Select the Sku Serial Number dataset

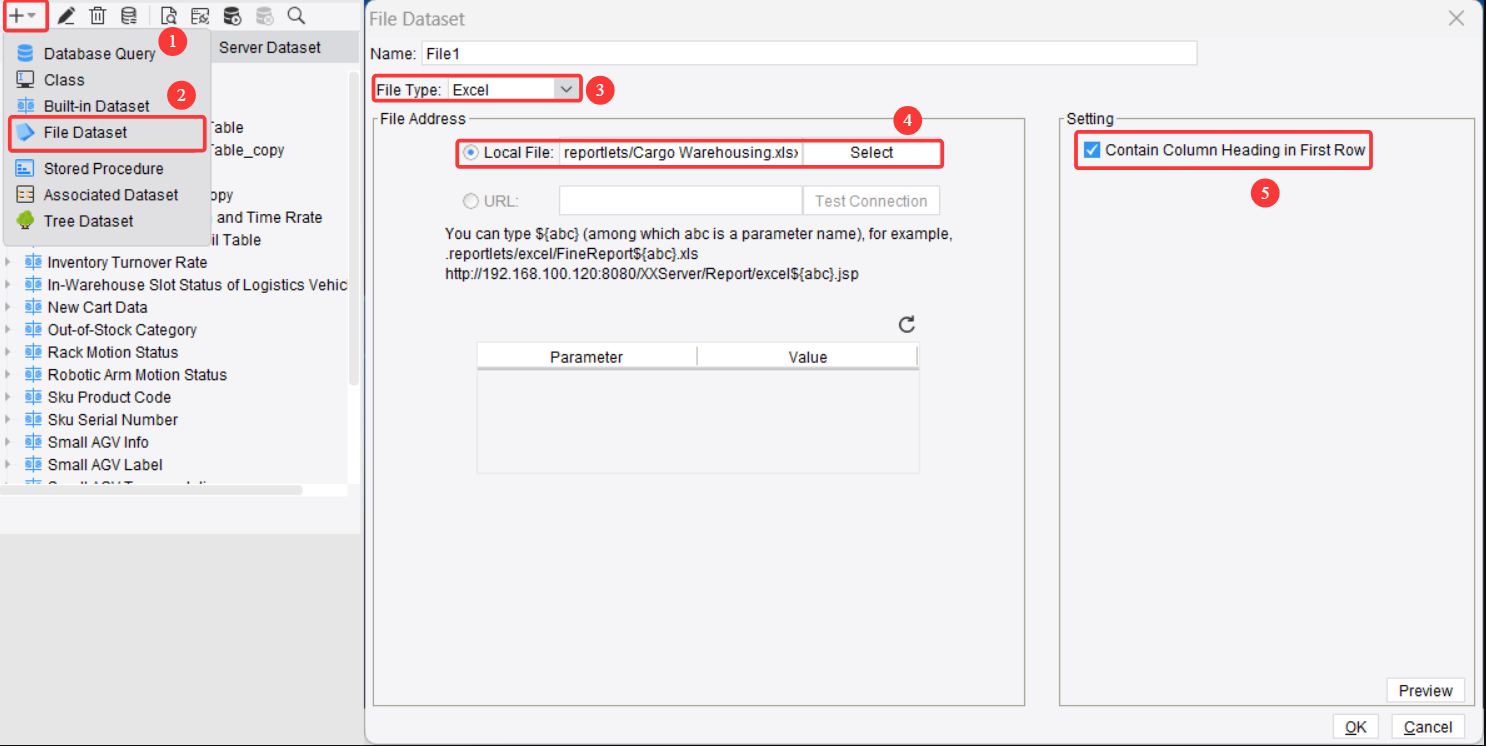(x=113, y=420)
